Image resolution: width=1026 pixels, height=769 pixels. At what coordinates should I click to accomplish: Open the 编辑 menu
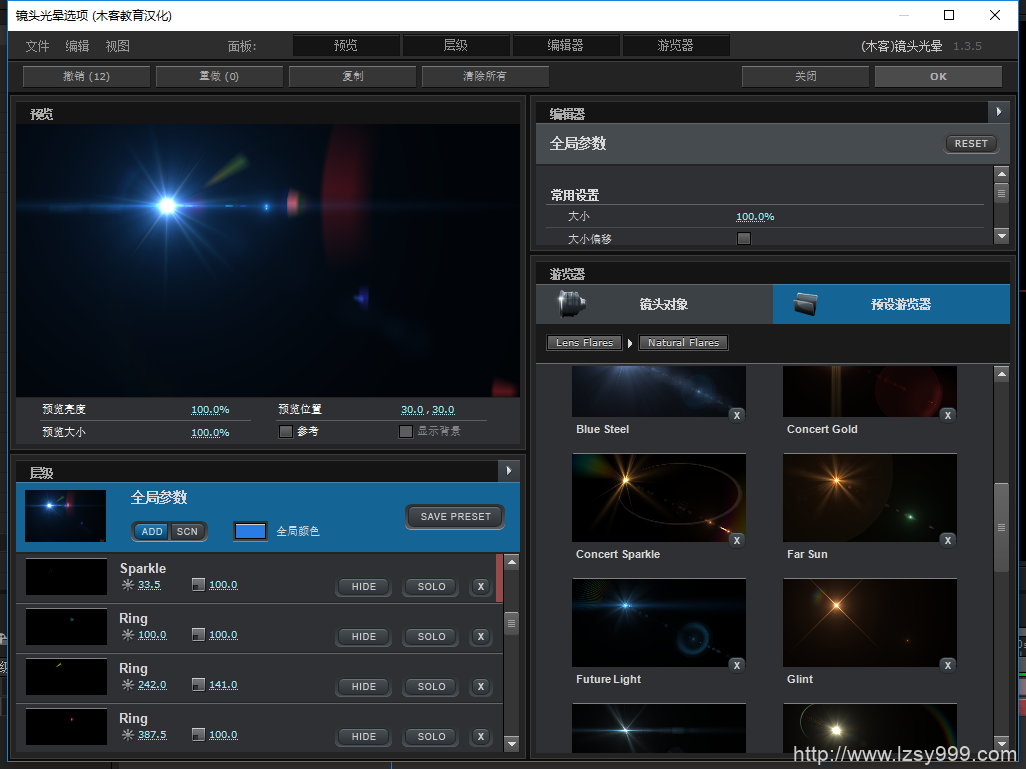pyautogui.click(x=77, y=46)
